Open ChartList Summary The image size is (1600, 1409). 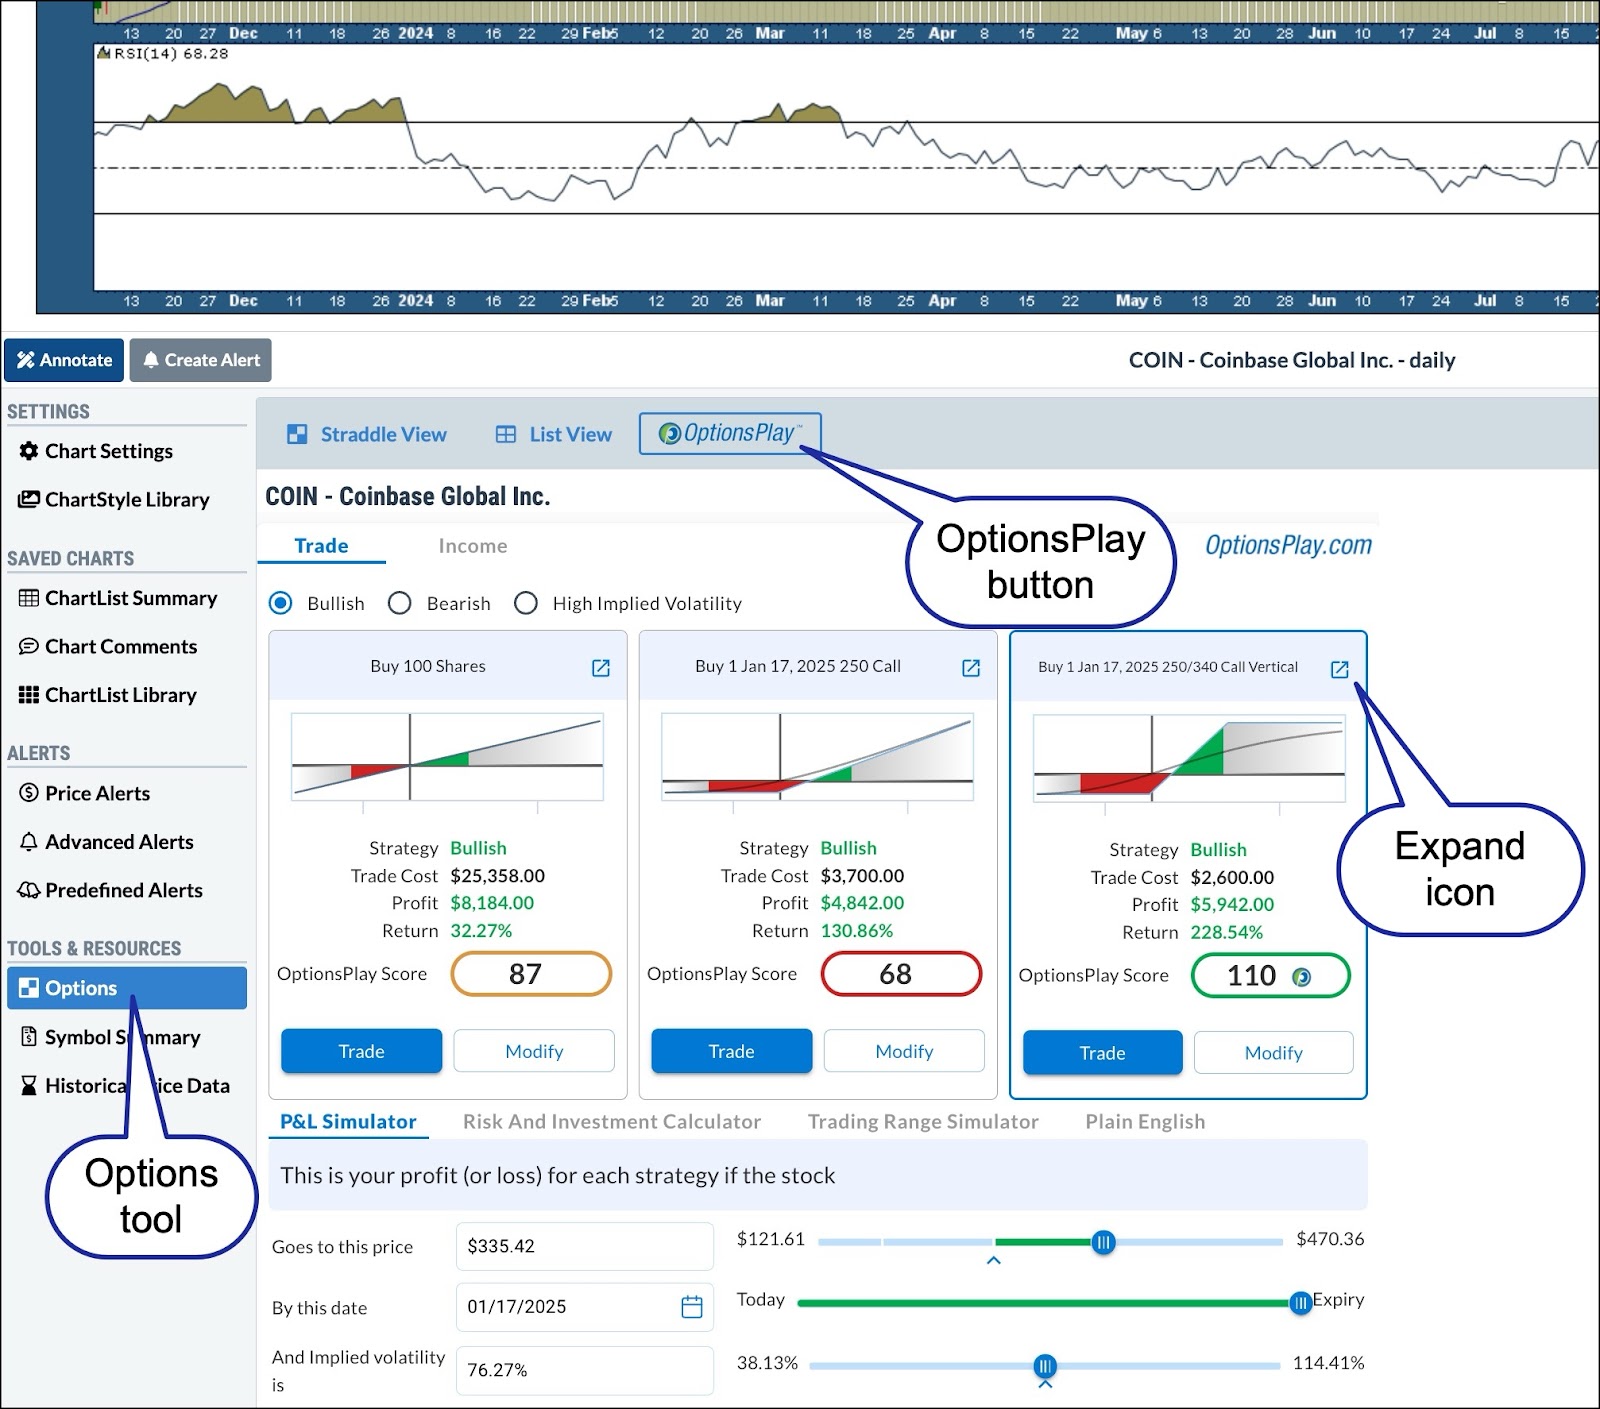(x=118, y=598)
